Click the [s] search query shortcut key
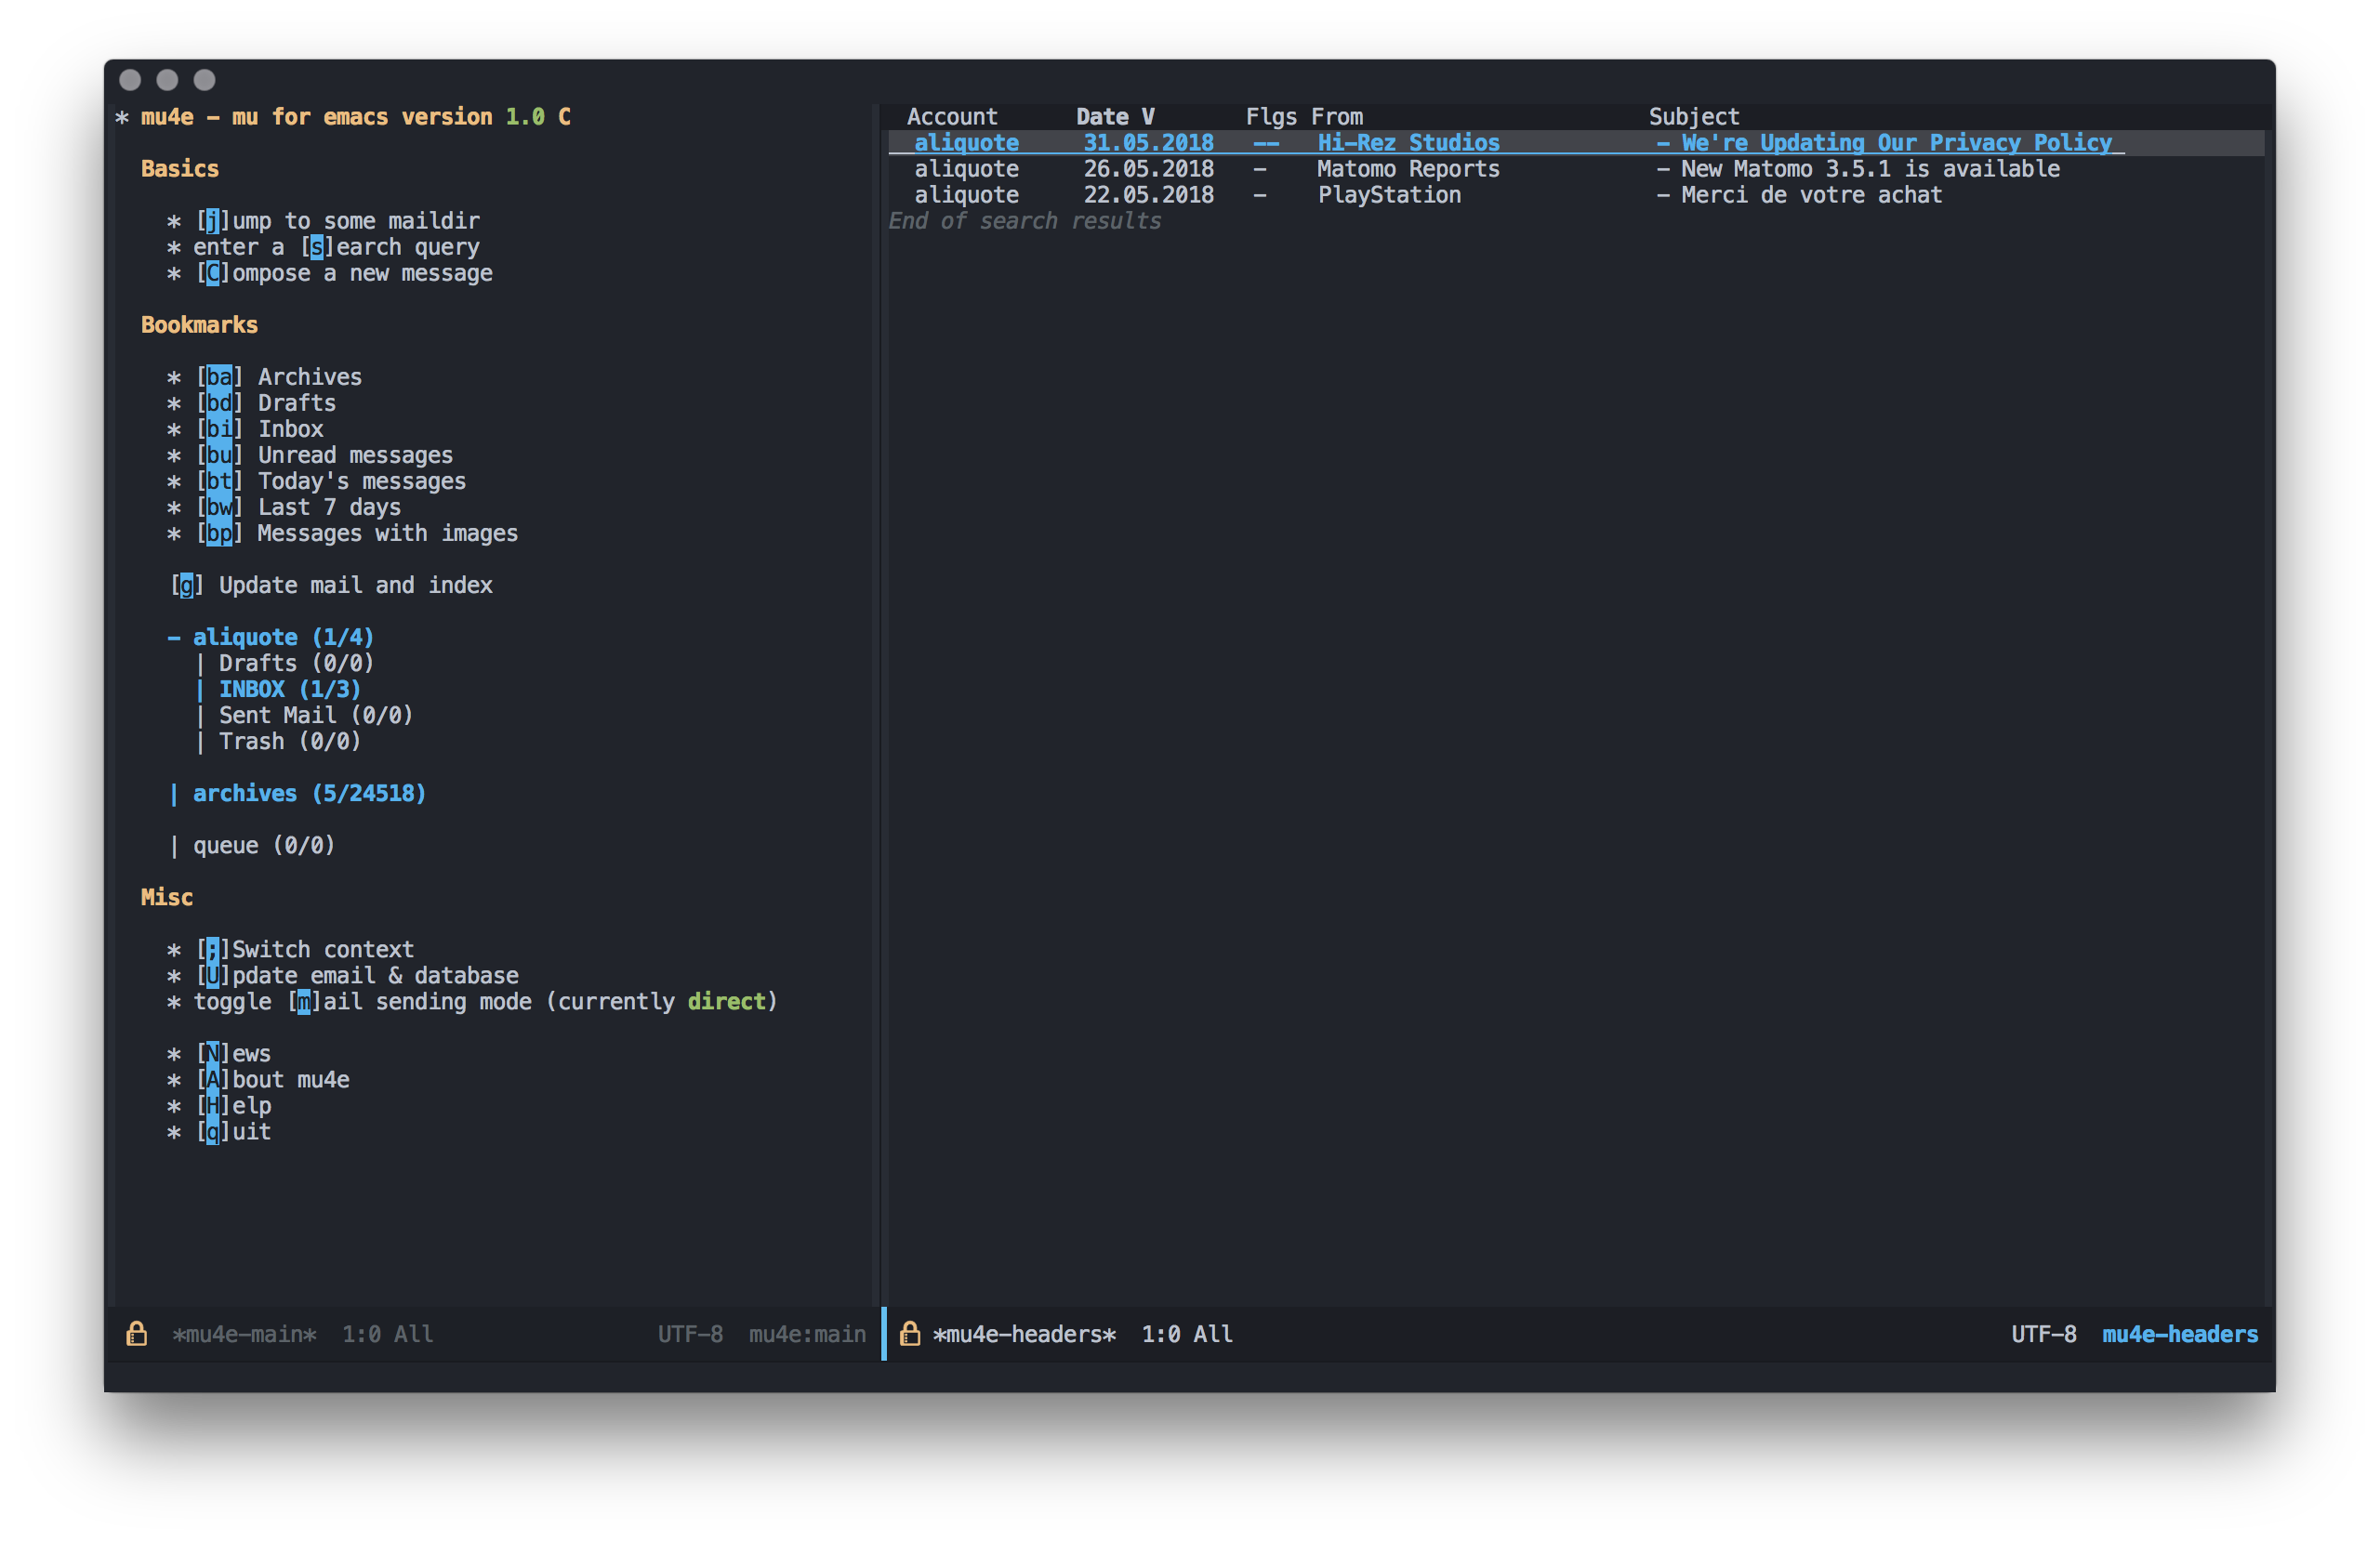 (x=316, y=247)
